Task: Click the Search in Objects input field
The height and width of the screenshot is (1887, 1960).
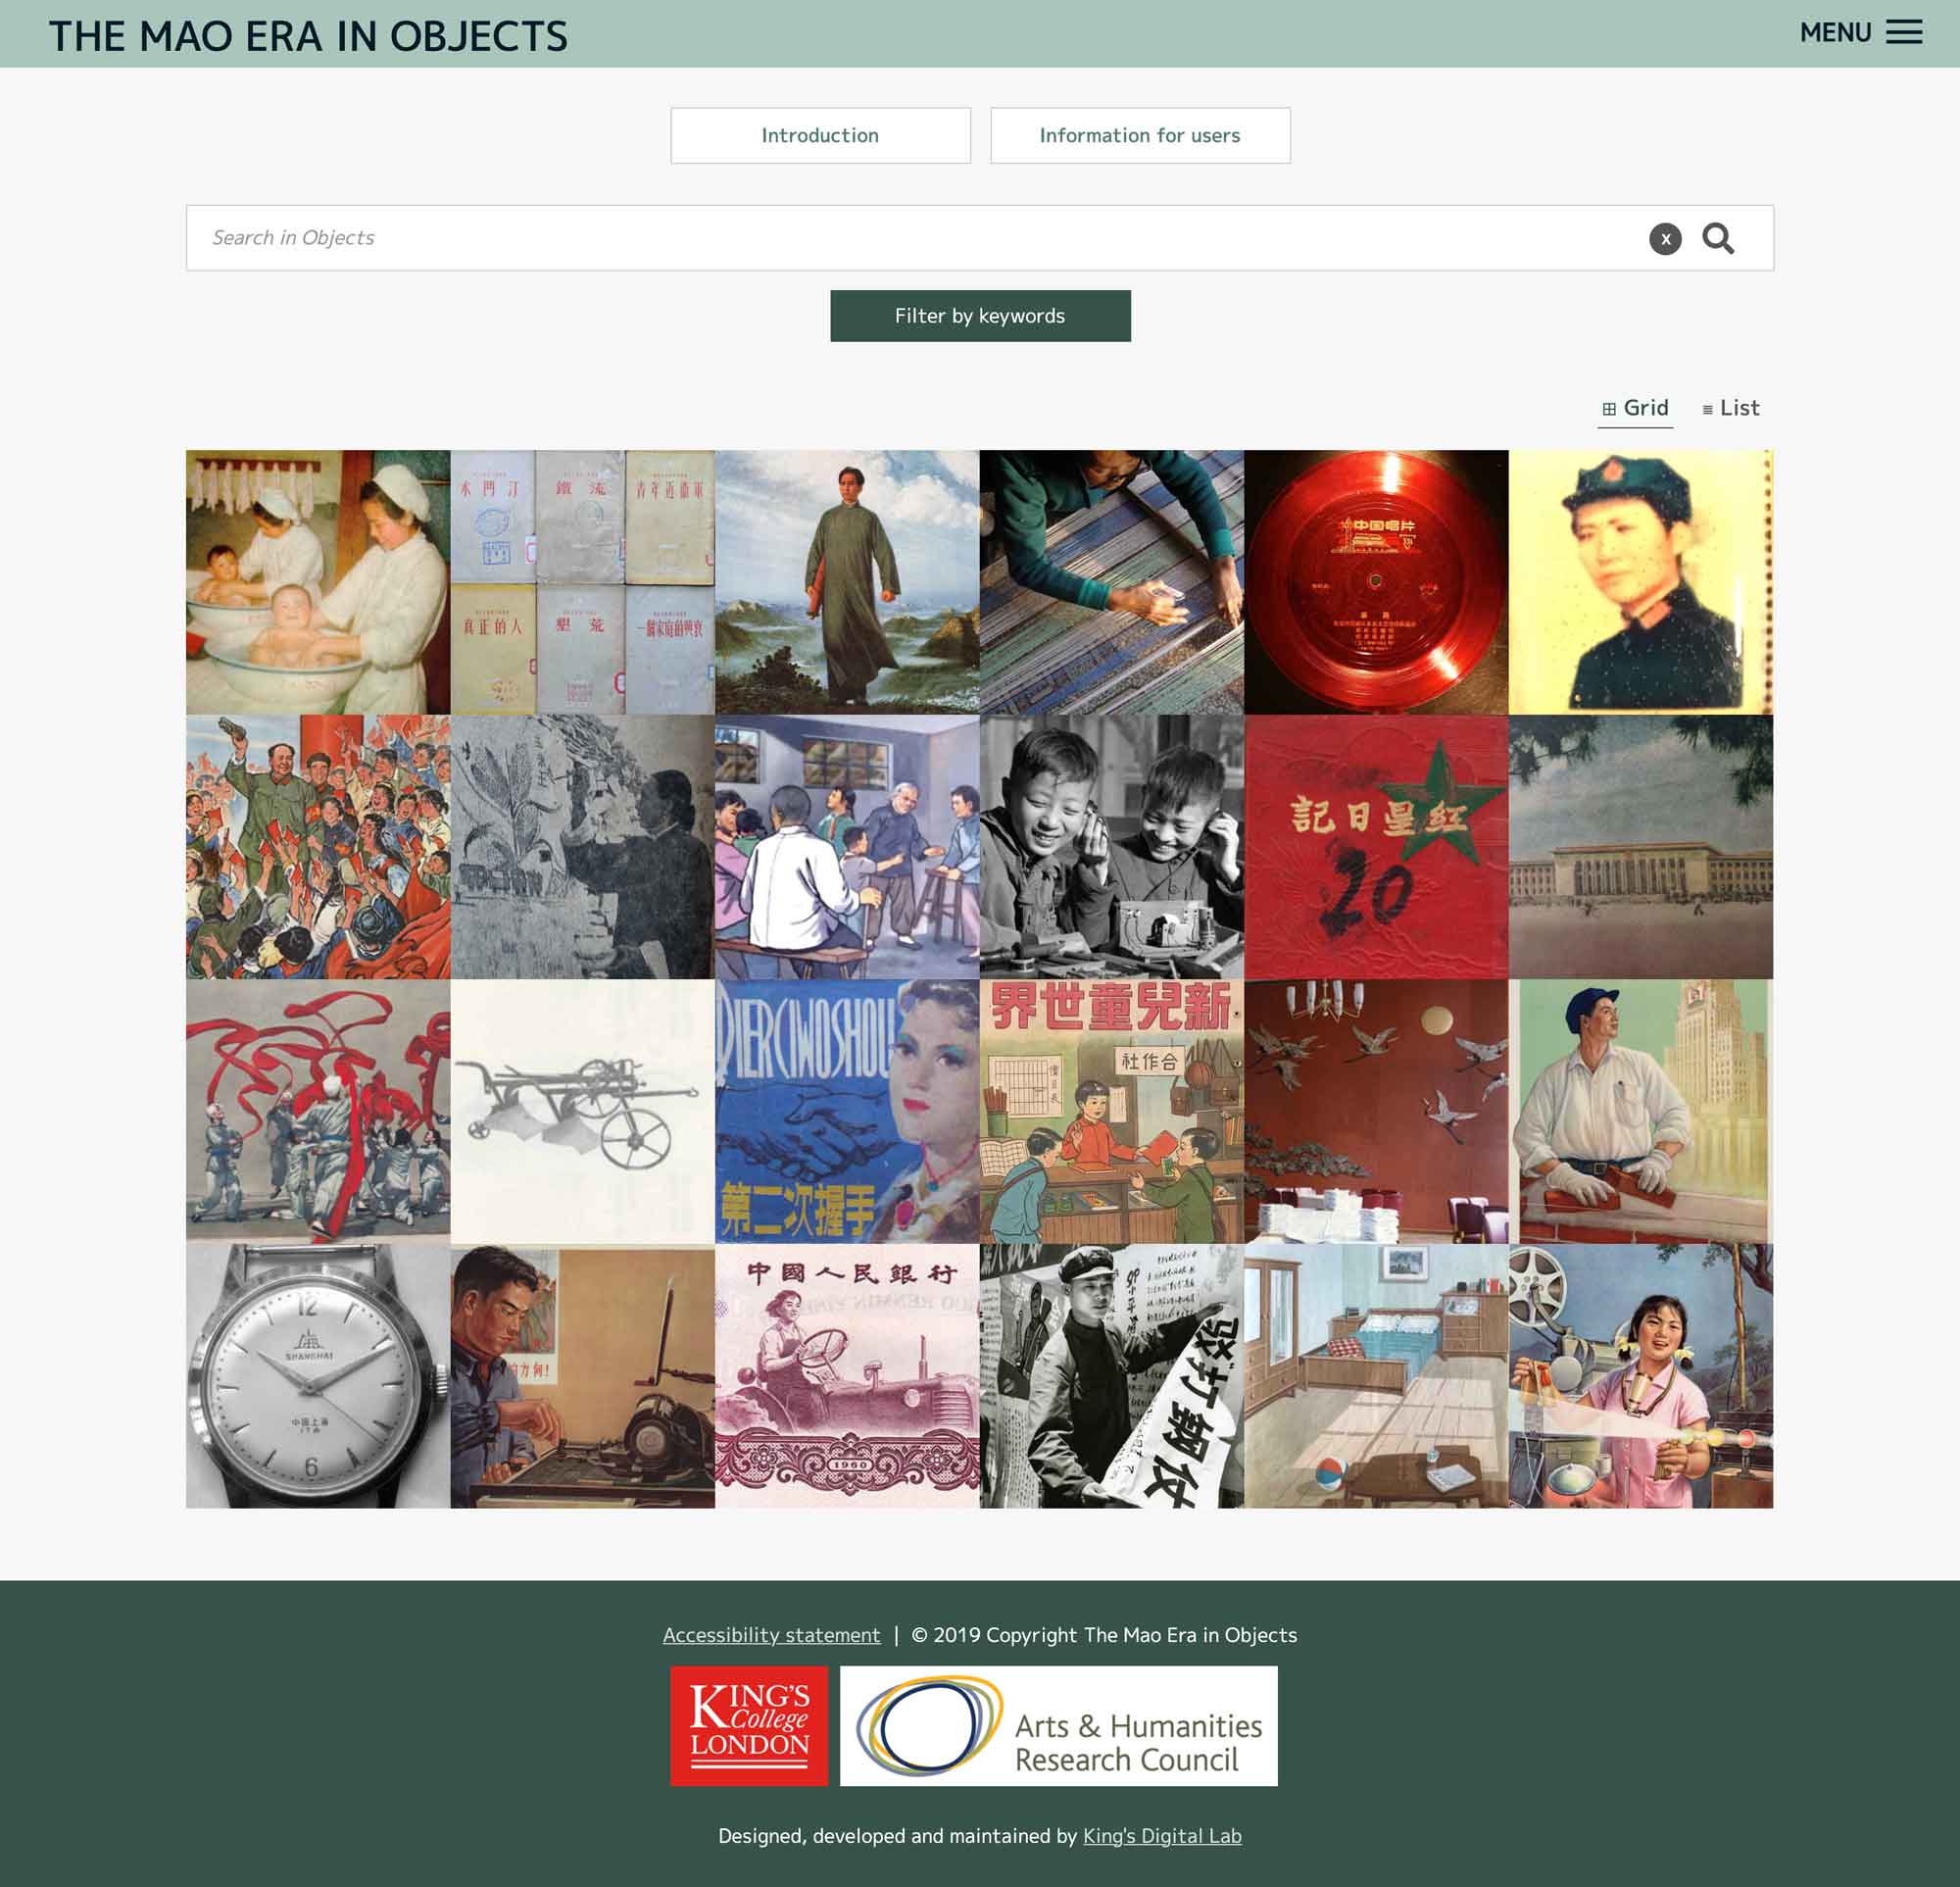Action: pyautogui.click(x=980, y=236)
